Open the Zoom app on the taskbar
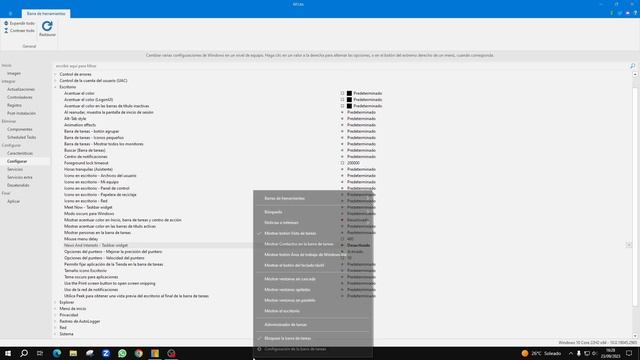 pos(106,353)
